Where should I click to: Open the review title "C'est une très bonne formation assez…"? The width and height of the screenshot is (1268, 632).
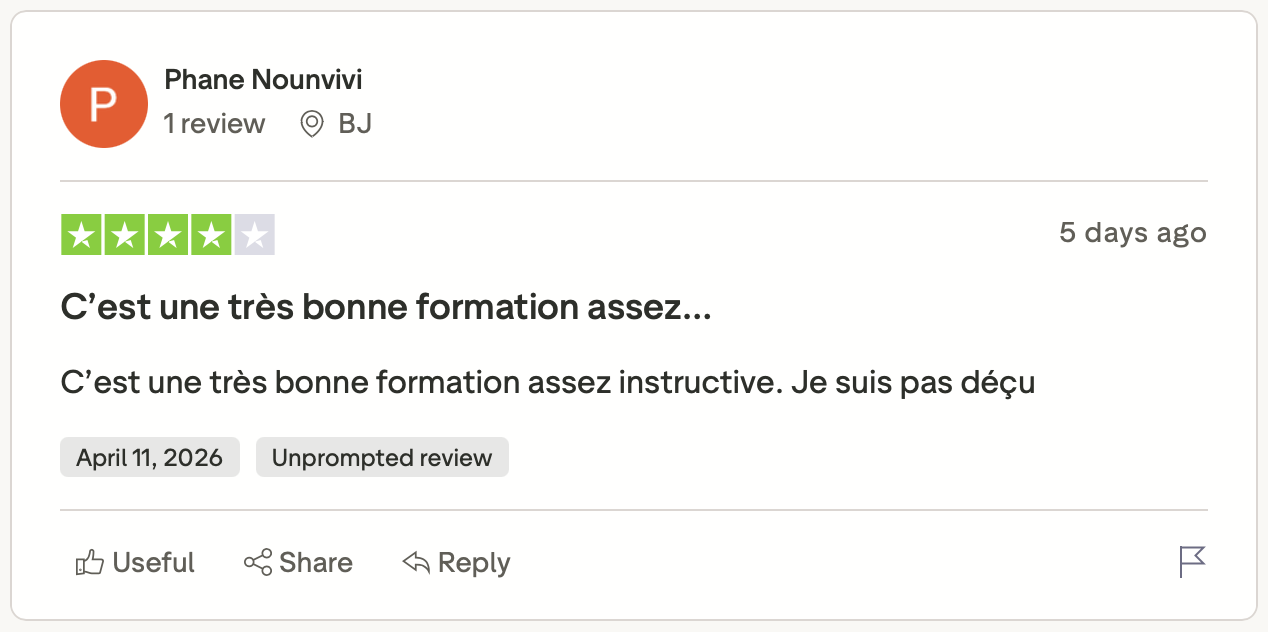(x=386, y=308)
